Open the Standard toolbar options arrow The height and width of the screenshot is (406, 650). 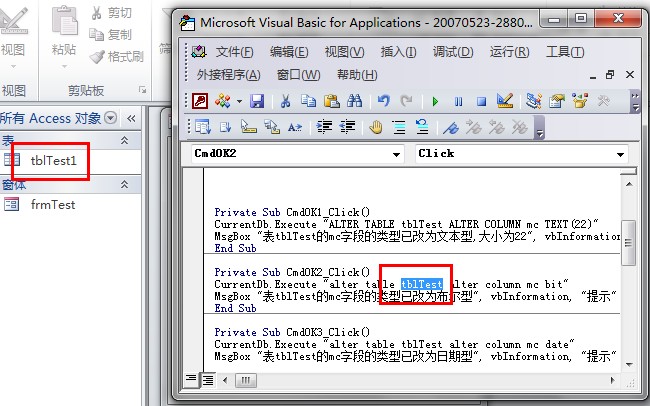point(635,102)
